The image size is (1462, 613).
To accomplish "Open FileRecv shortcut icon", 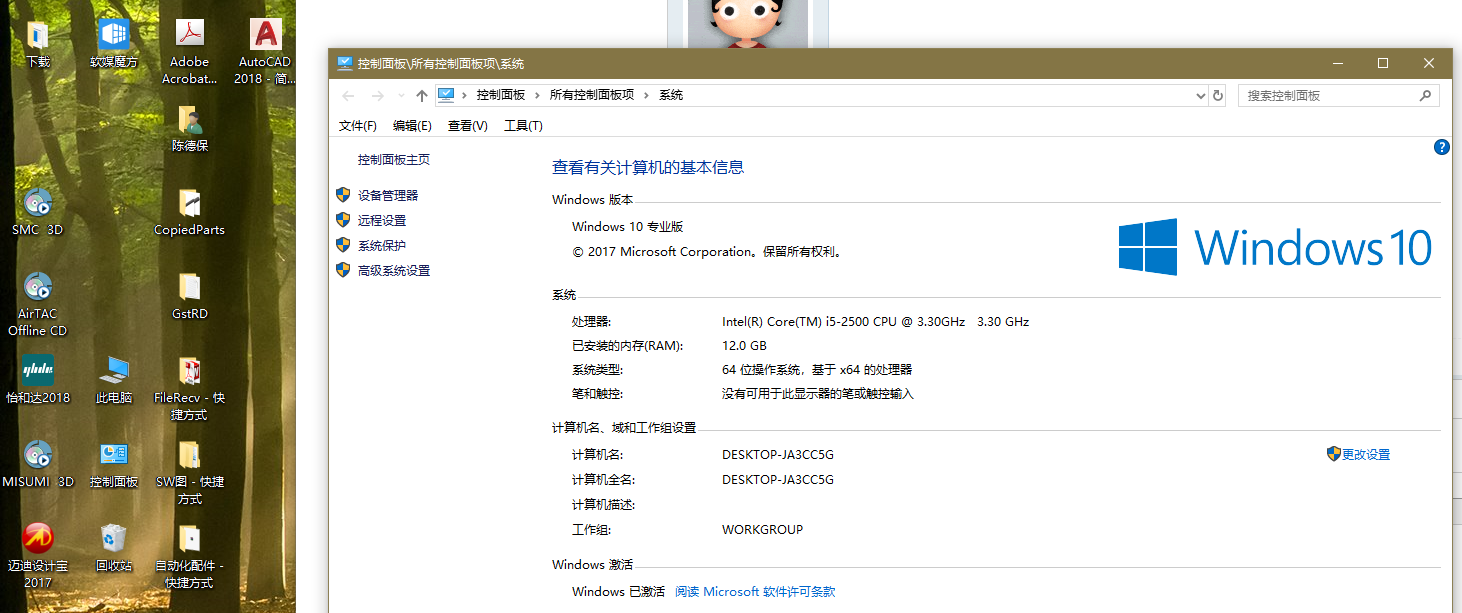I will (190, 371).
